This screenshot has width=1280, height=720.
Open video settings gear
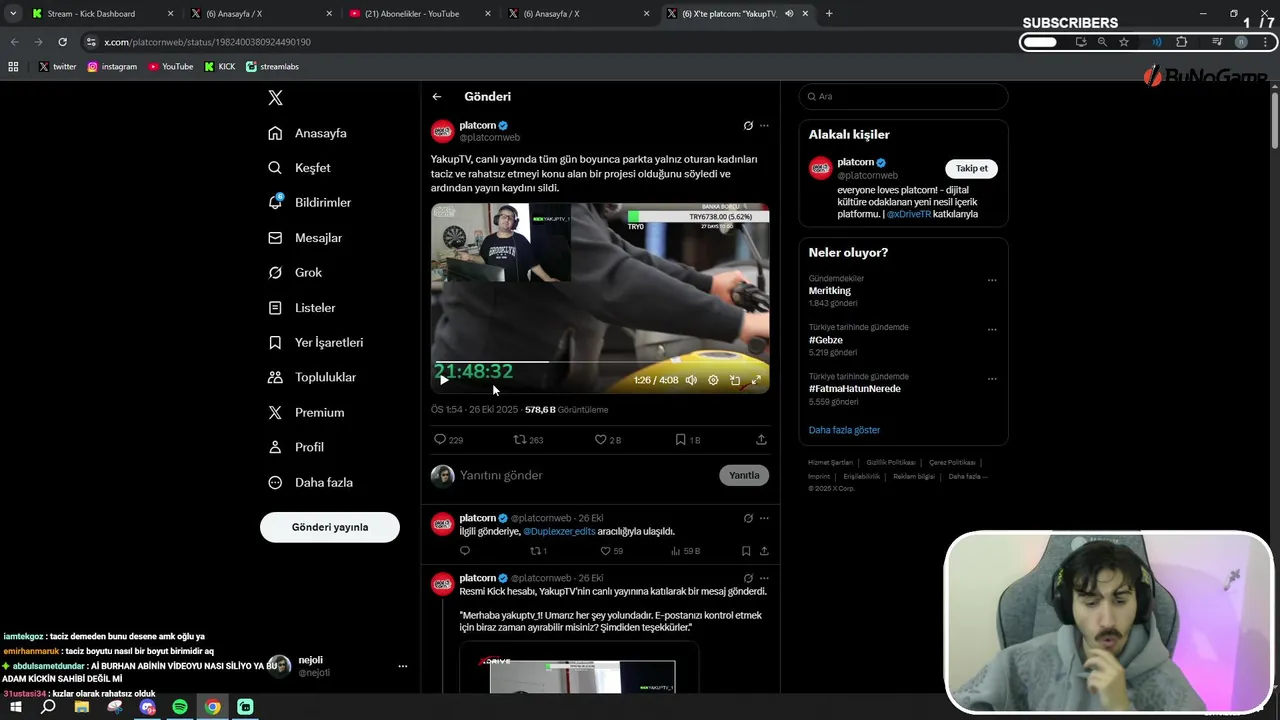[x=713, y=380]
